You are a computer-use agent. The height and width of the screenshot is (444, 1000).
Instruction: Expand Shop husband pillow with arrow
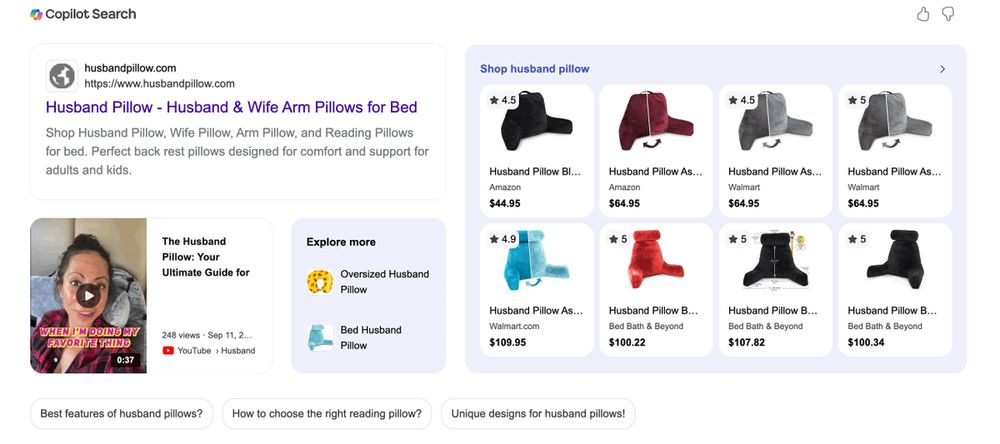click(x=942, y=69)
